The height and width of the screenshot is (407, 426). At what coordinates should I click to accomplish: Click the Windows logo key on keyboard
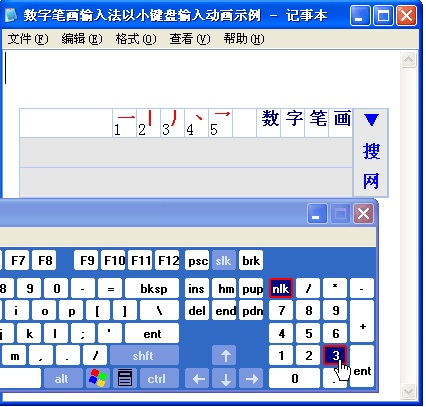pos(98,378)
